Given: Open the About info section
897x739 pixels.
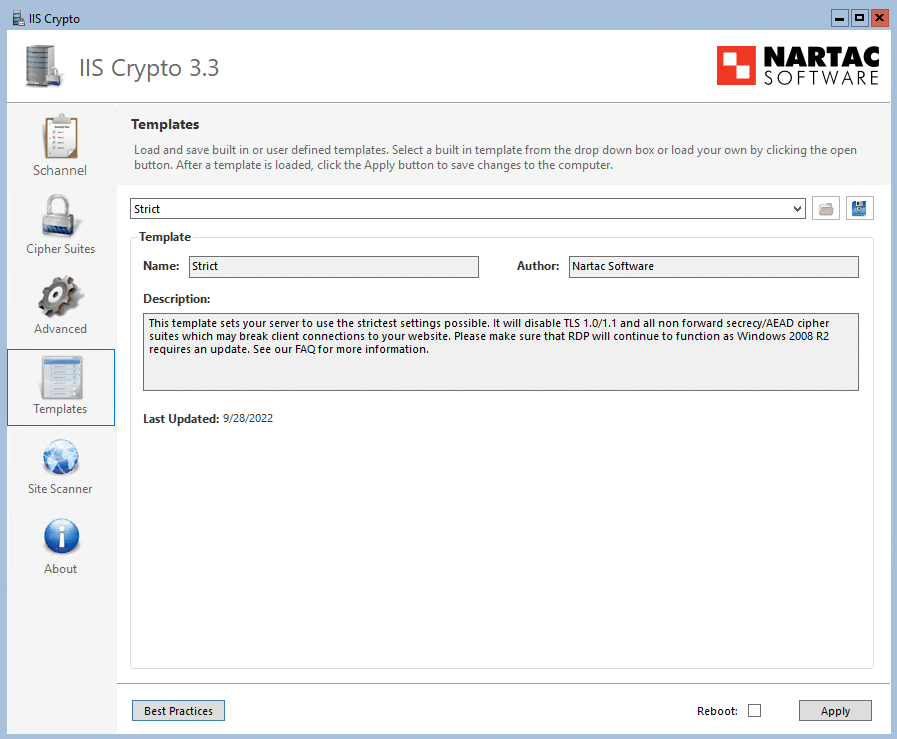Looking at the screenshot, I should tap(60, 546).
